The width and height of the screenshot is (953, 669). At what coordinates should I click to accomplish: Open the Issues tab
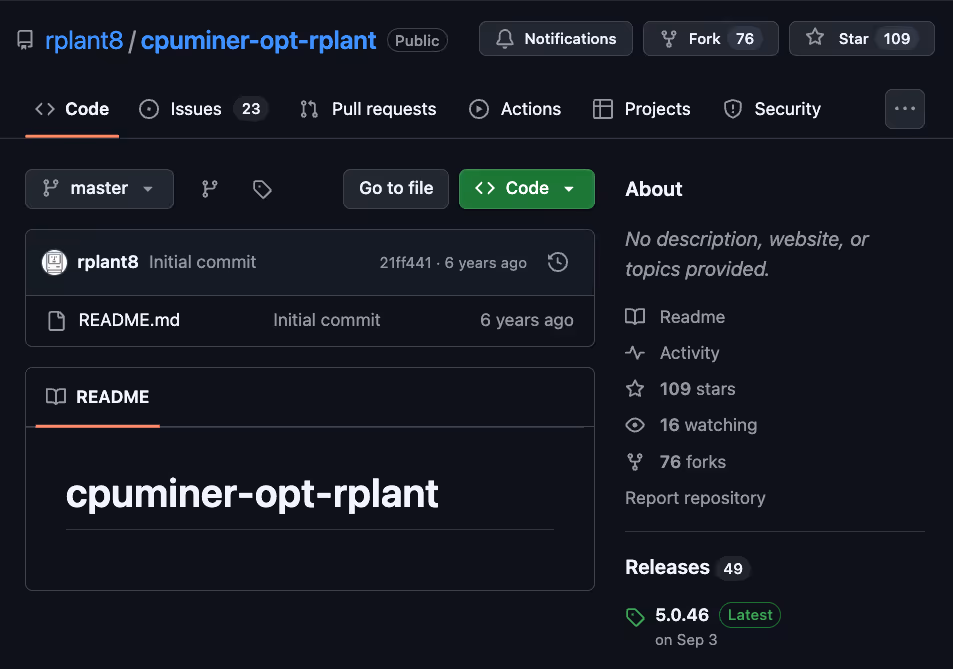click(203, 109)
